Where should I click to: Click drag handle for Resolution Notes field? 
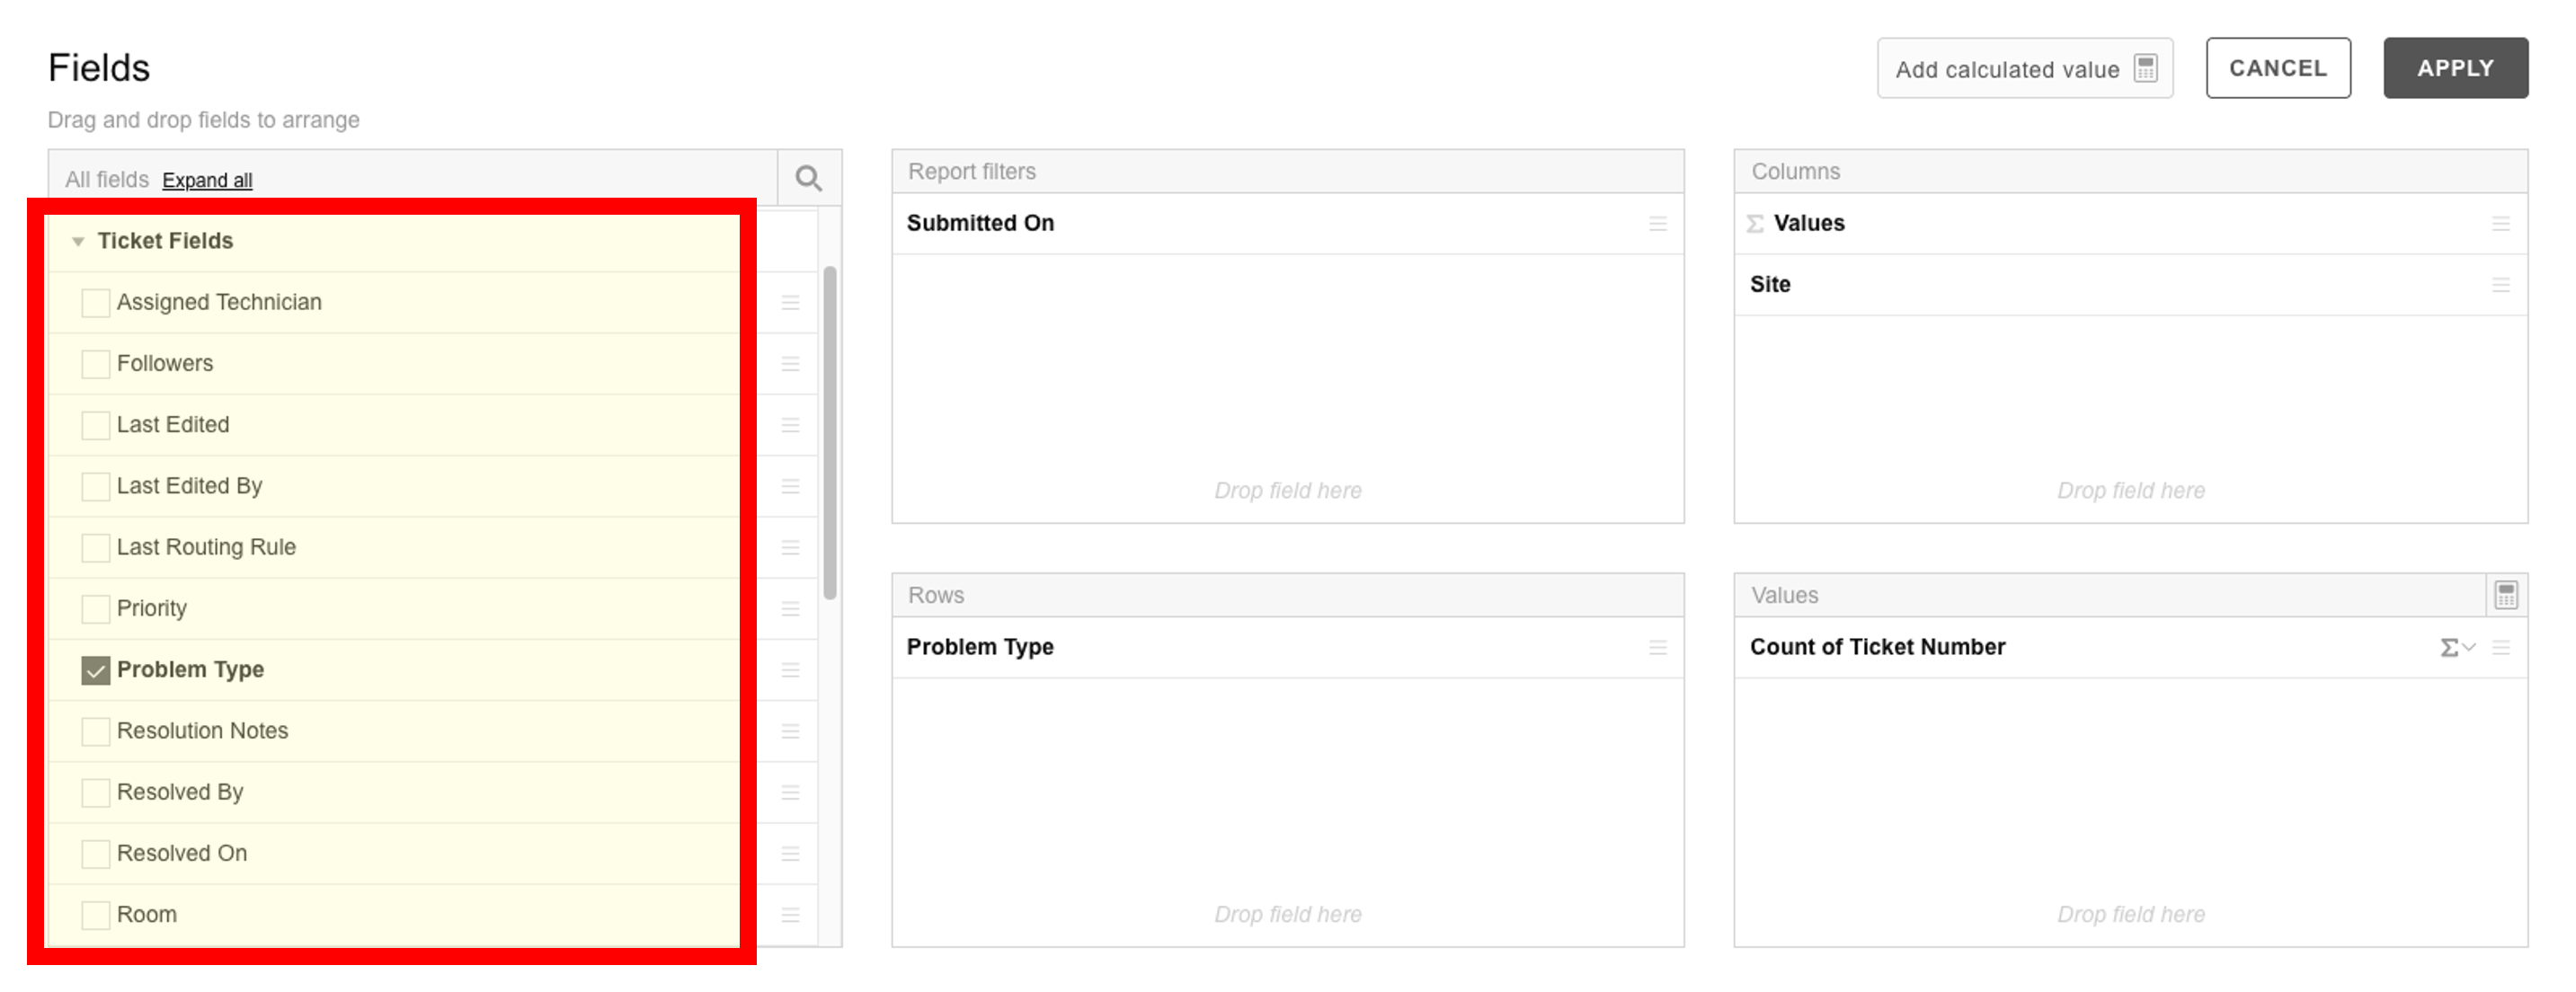tap(790, 731)
